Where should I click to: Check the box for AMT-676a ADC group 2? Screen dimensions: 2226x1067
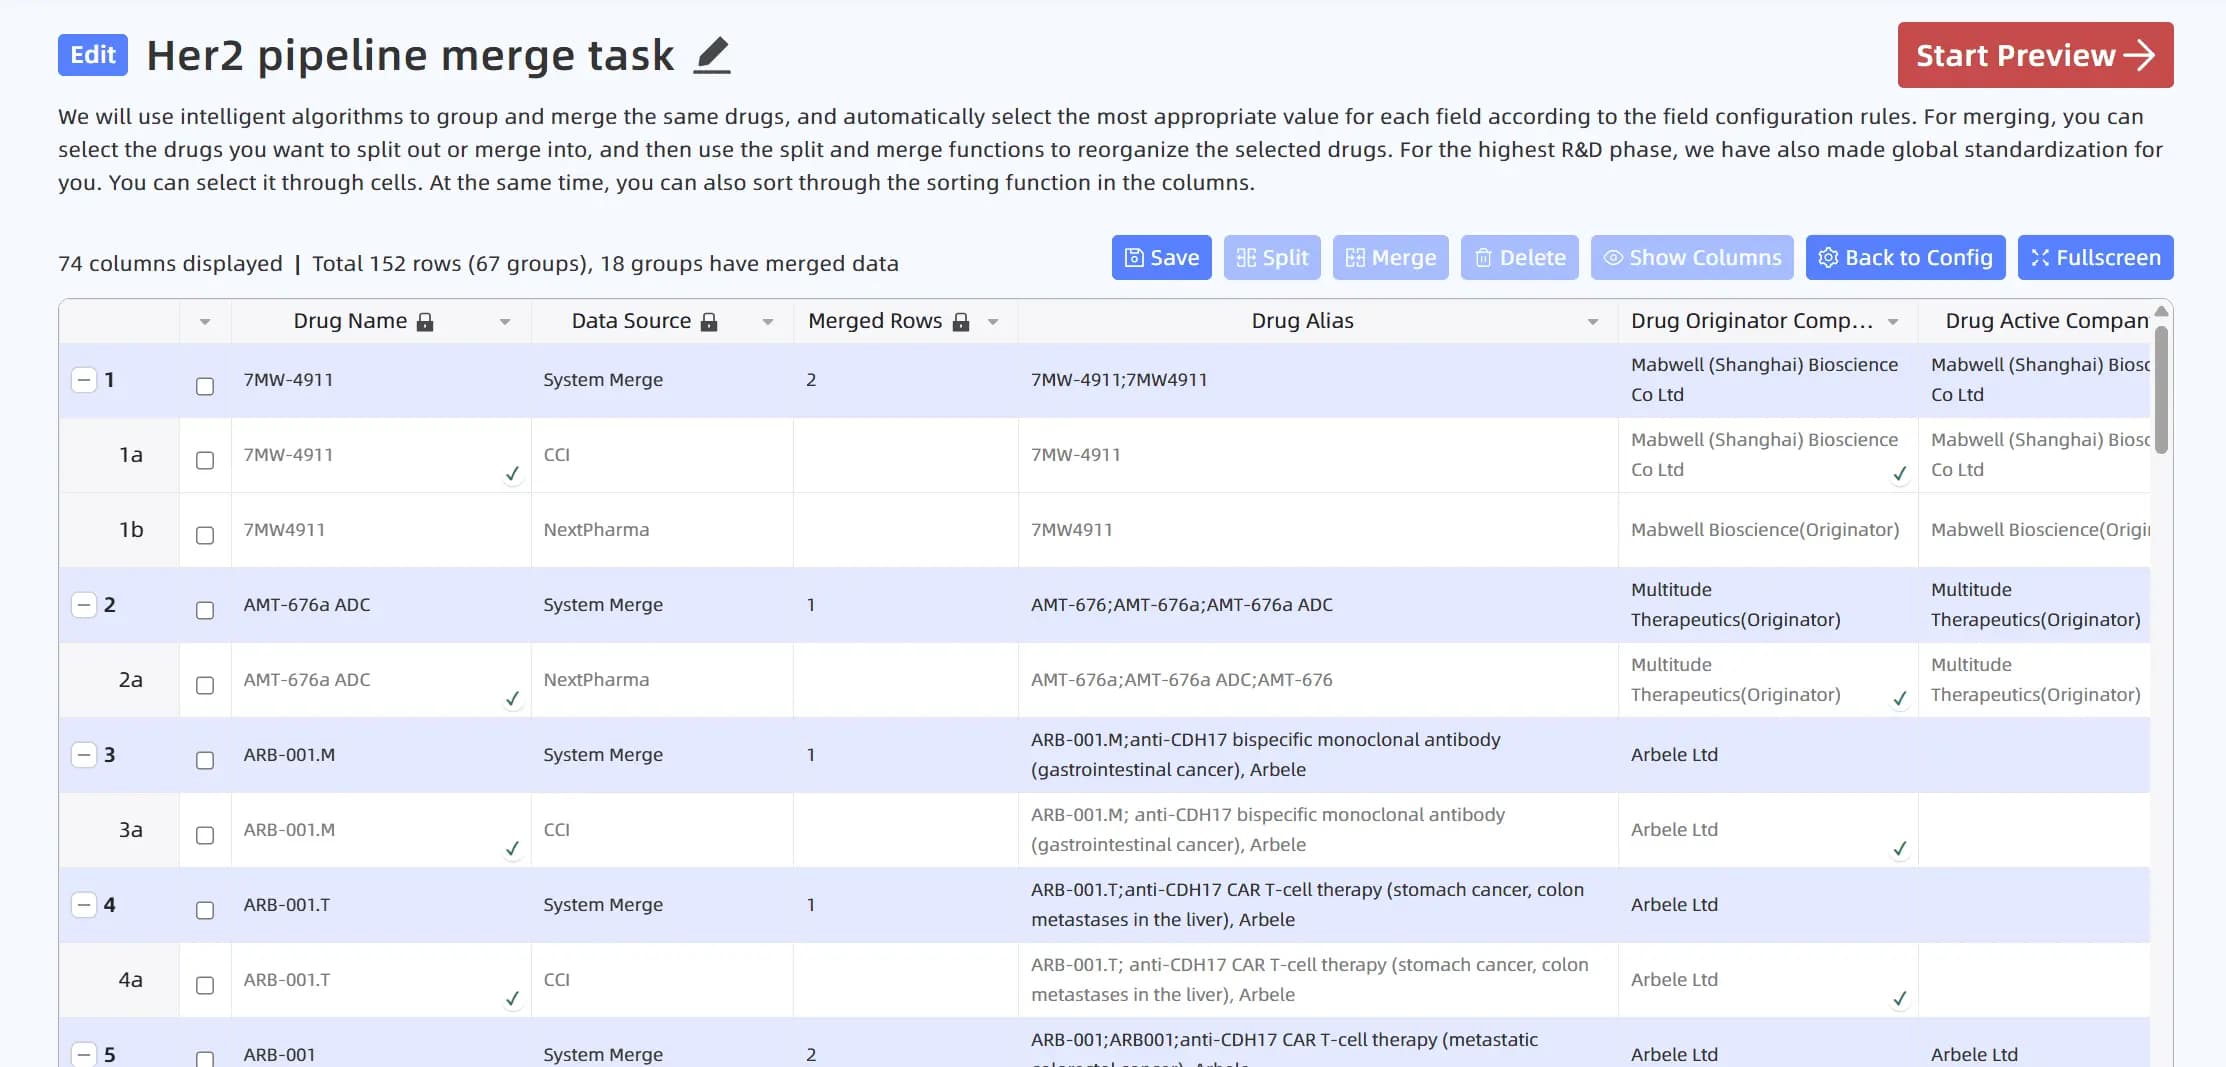pyautogui.click(x=205, y=611)
